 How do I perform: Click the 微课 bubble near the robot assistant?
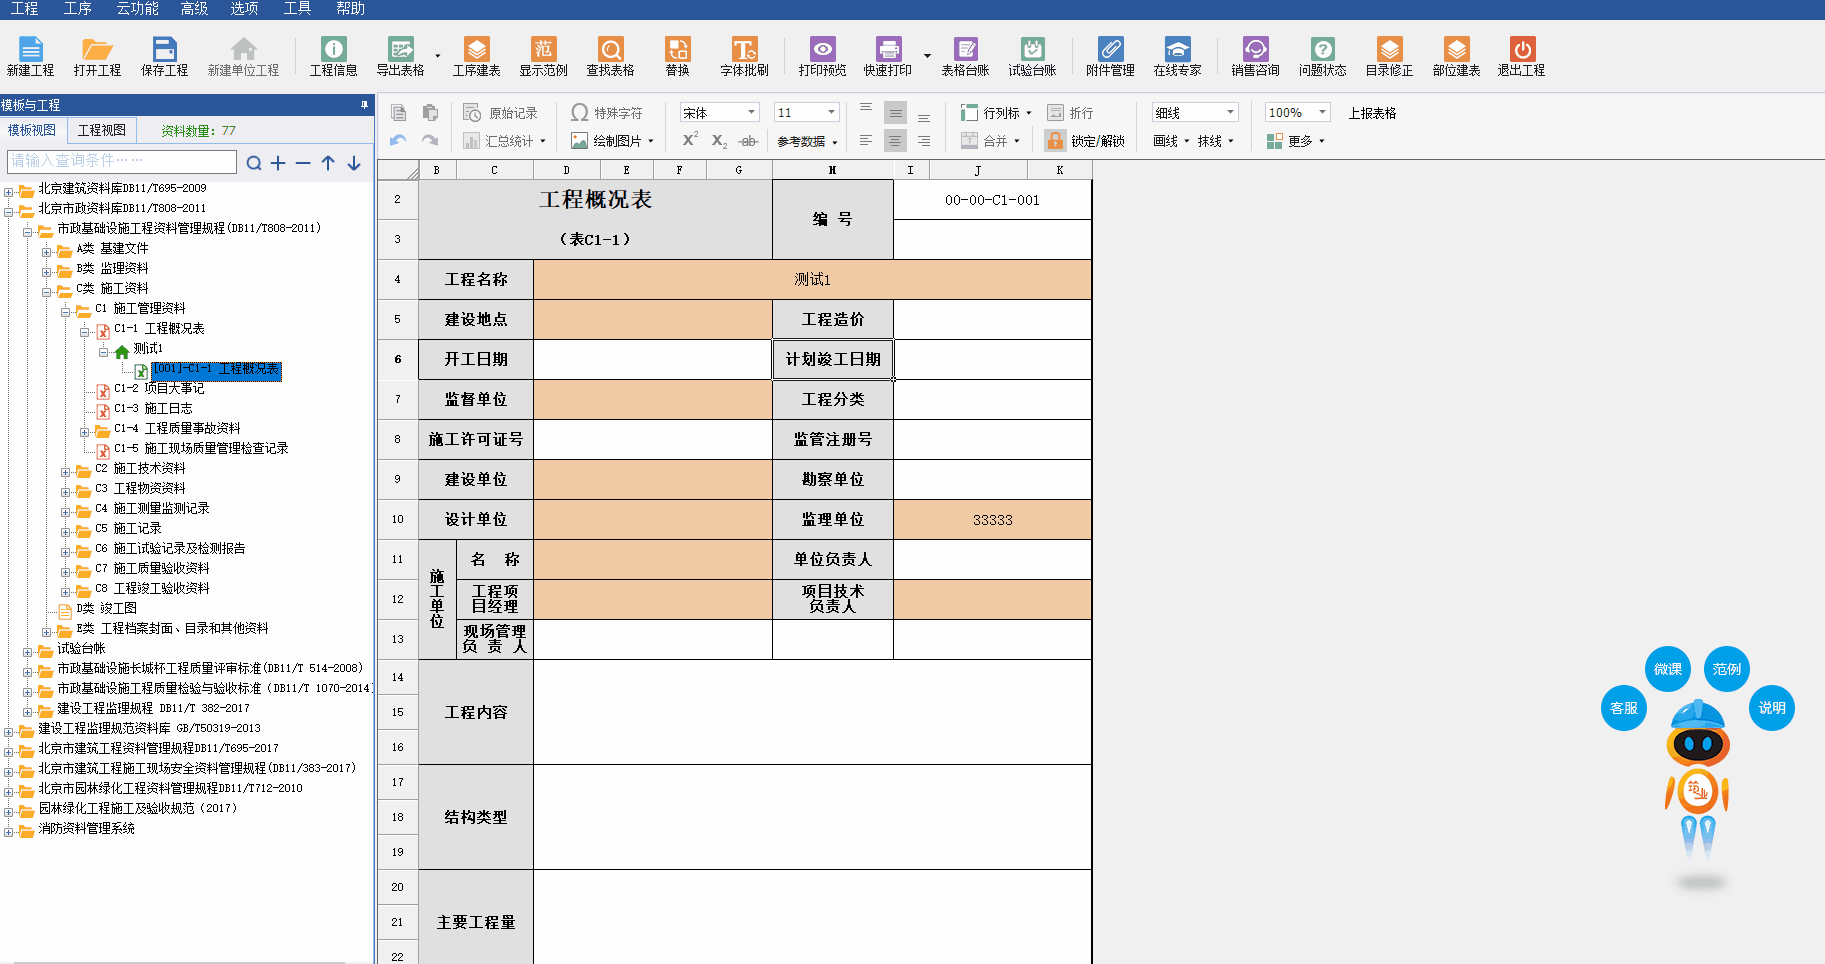[1667, 669]
